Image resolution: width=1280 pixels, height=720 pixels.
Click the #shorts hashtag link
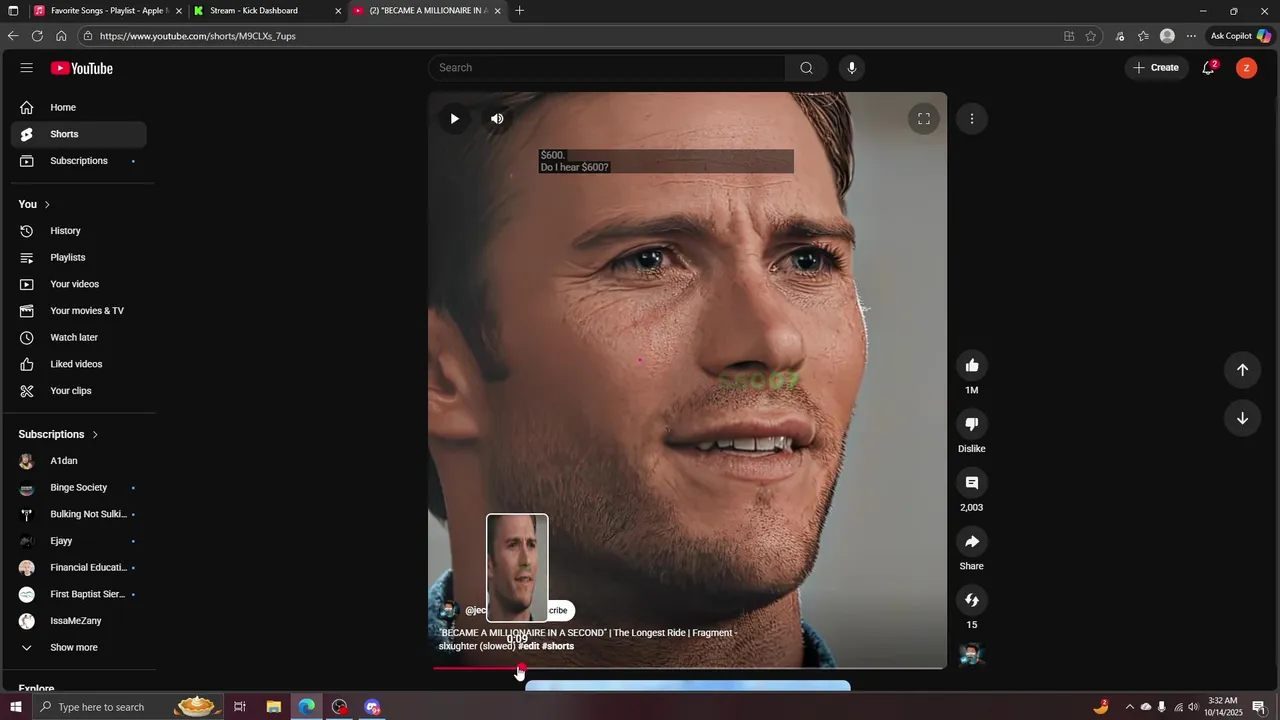558,647
